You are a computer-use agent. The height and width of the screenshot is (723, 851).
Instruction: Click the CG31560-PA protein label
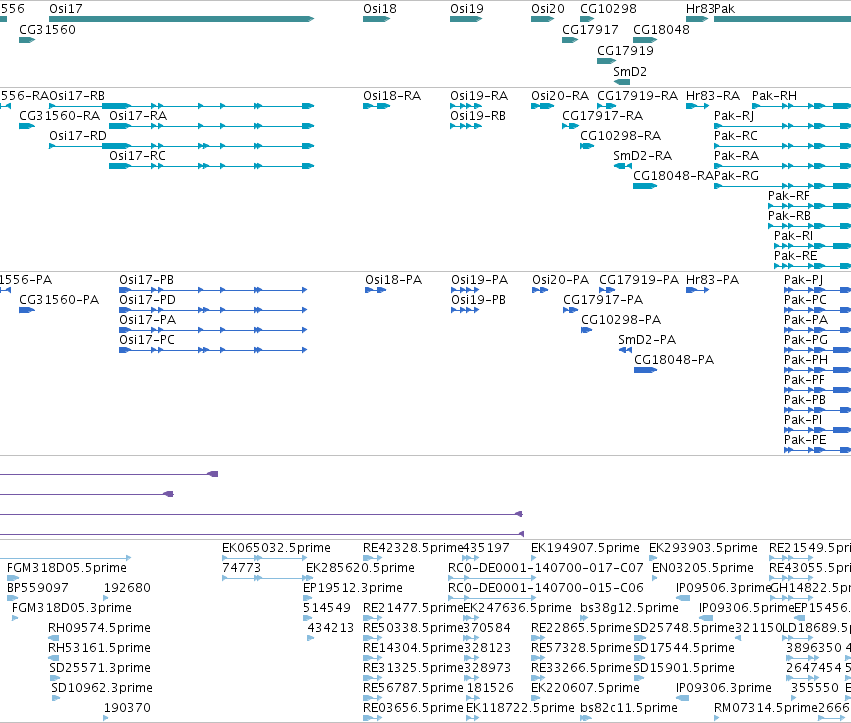click(x=59, y=300)
